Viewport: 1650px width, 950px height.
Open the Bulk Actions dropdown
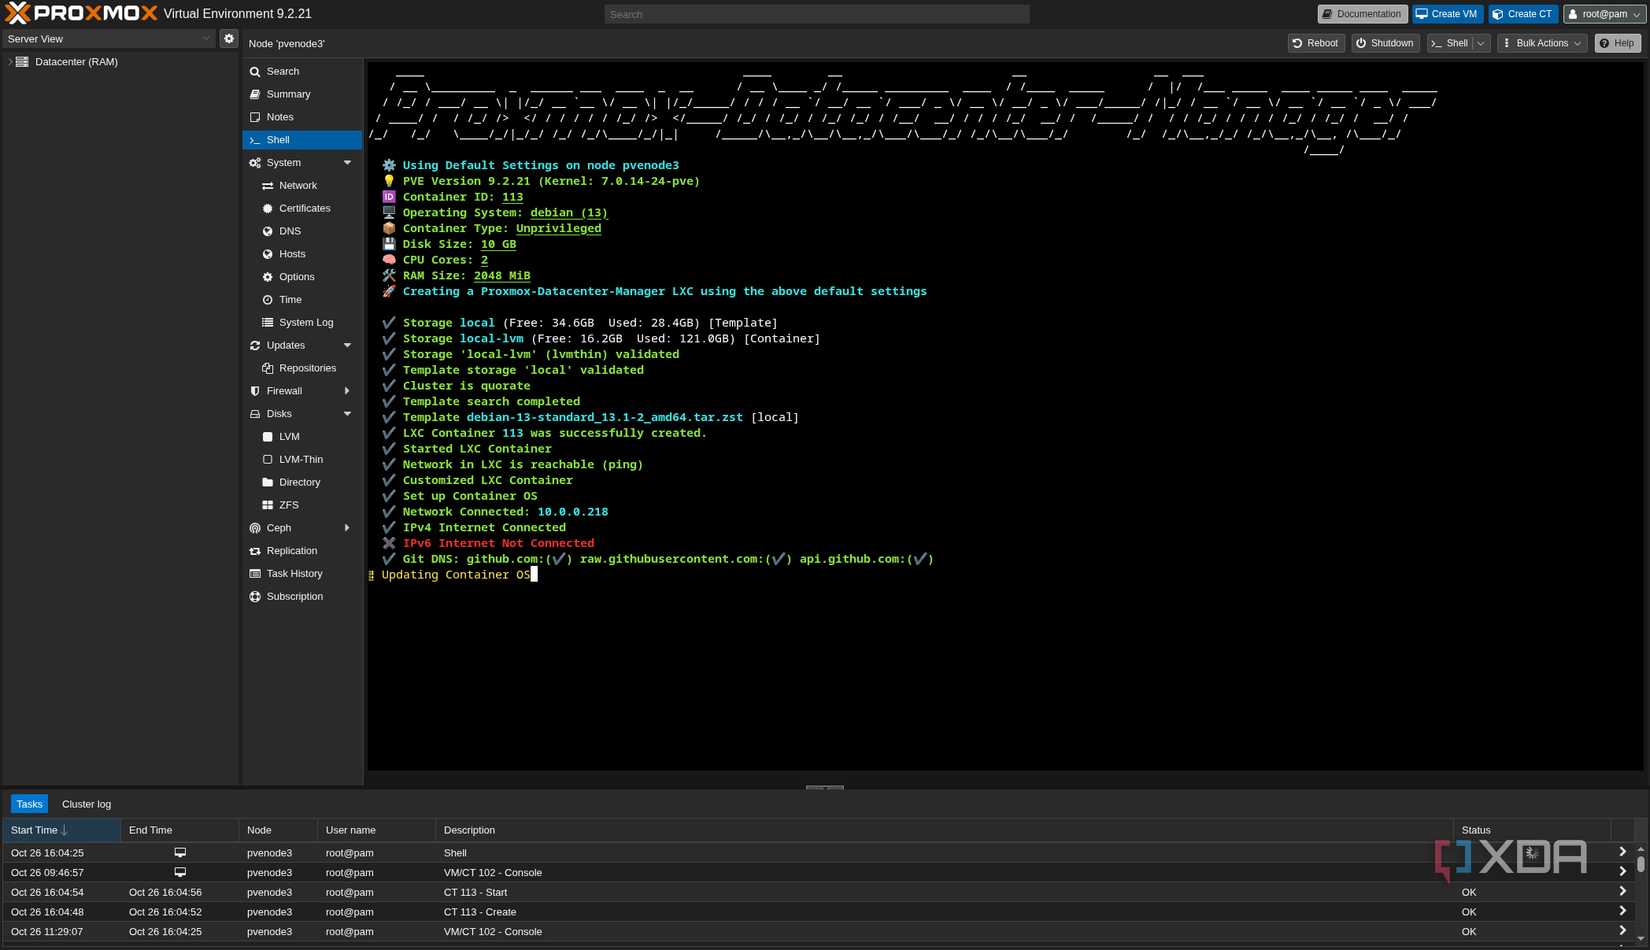1543,43
